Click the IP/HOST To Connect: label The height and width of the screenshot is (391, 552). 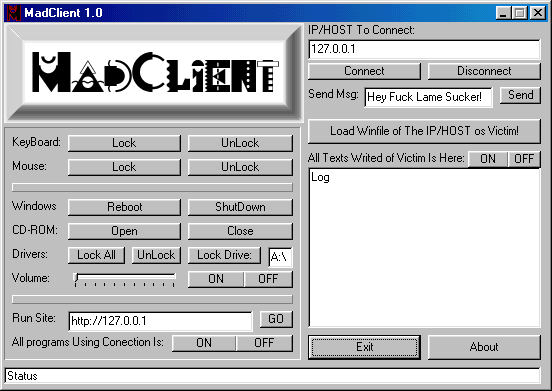(361, 30)
